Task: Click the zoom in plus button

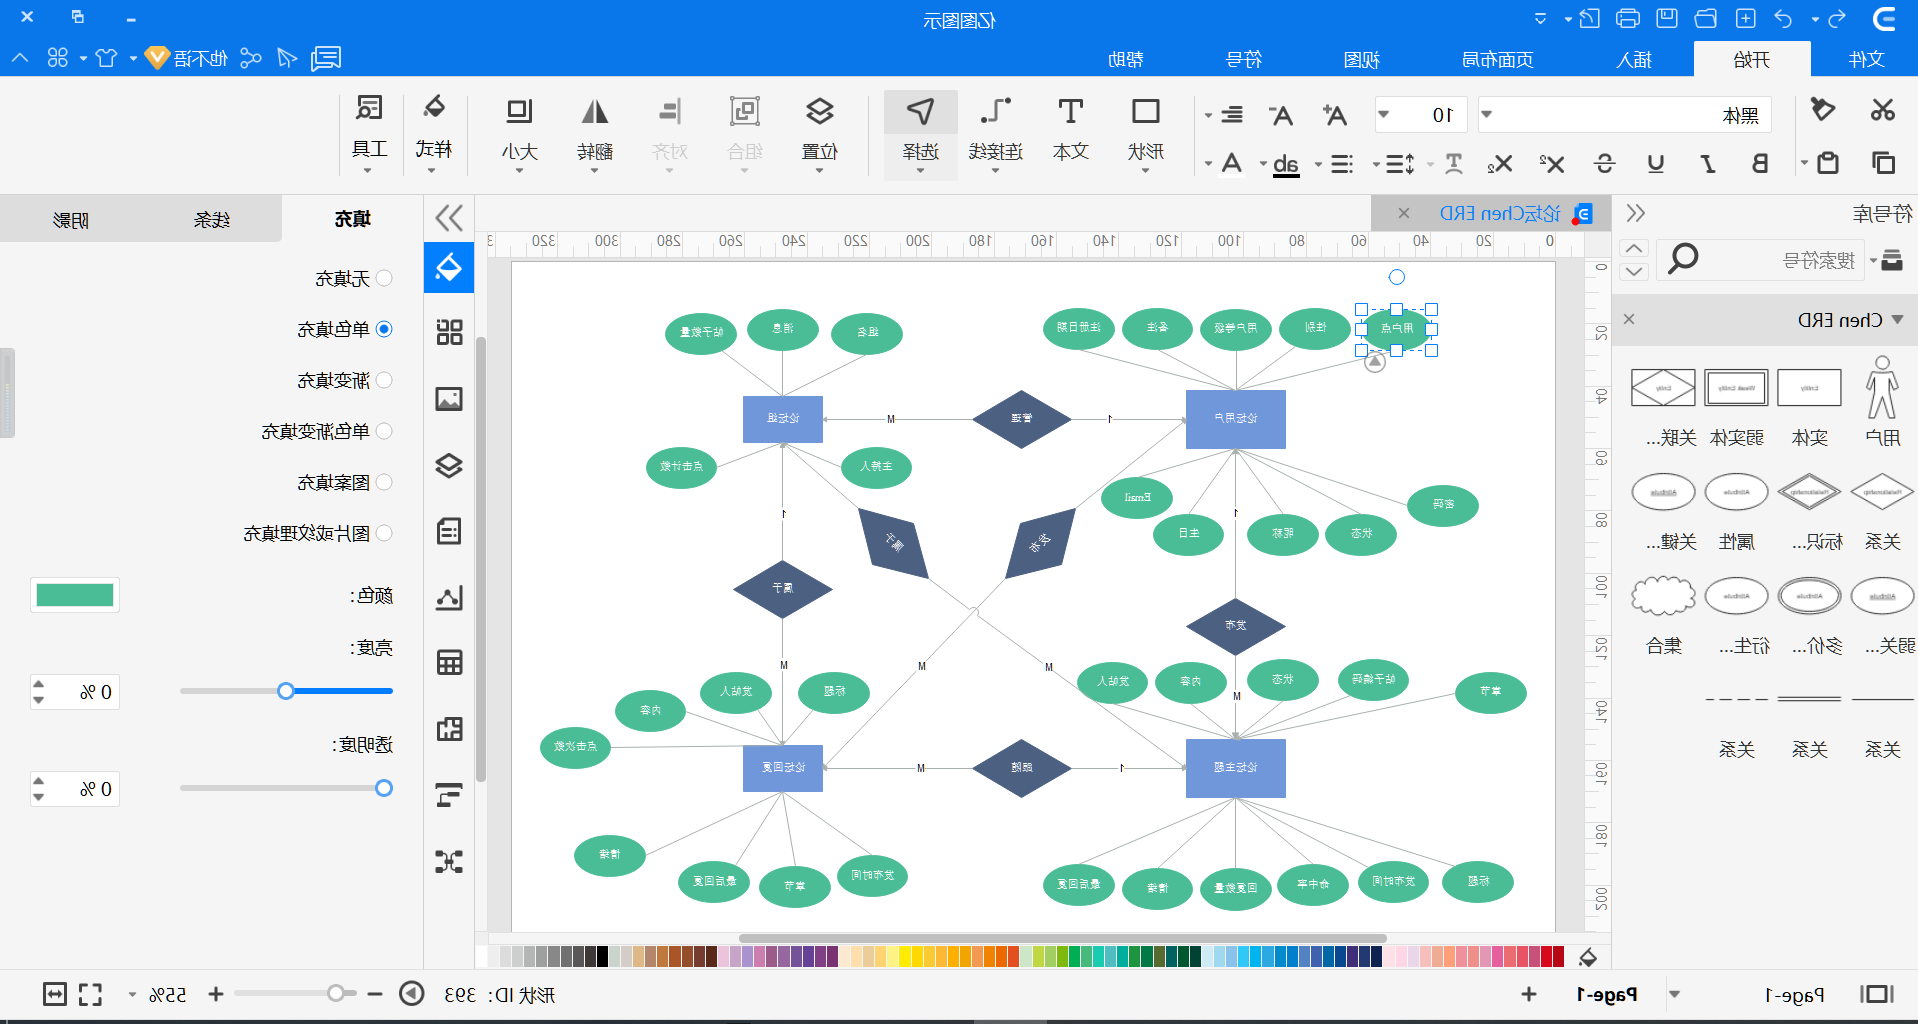Action: pyautogui.click(x=215, y=994)
